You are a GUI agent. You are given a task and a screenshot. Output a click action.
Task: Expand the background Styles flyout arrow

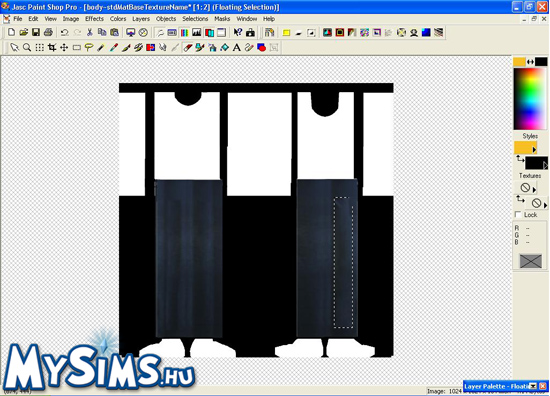point(545,165)
